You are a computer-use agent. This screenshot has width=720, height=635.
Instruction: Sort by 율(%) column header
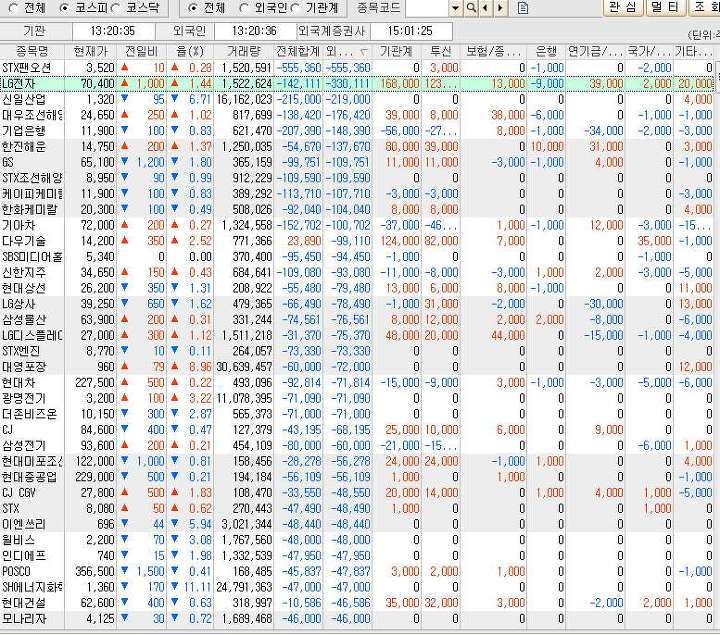pyautogui.click(x=190, y=51)
